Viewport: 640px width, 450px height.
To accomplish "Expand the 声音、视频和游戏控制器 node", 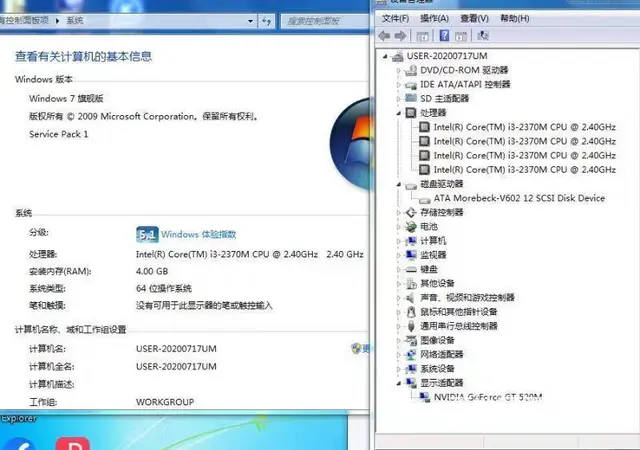I will coord(399,298).
